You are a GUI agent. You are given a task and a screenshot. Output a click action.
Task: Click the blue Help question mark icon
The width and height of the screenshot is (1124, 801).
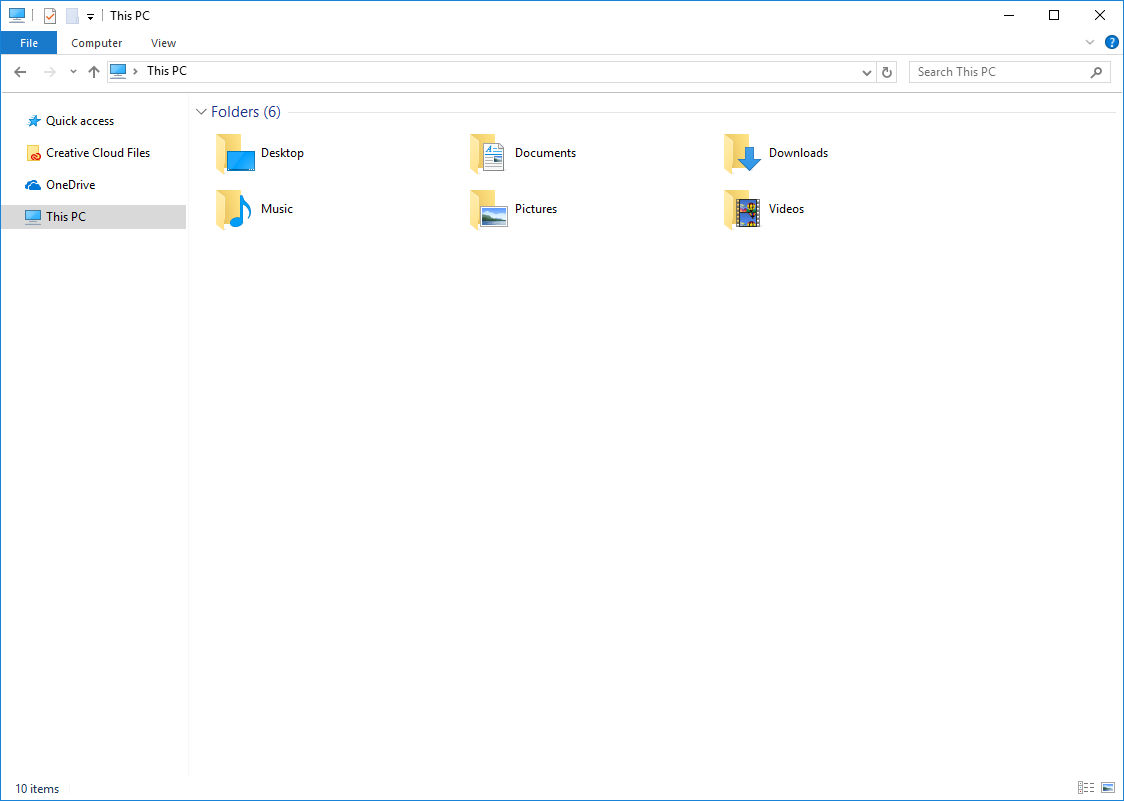tap(1111, 42)
